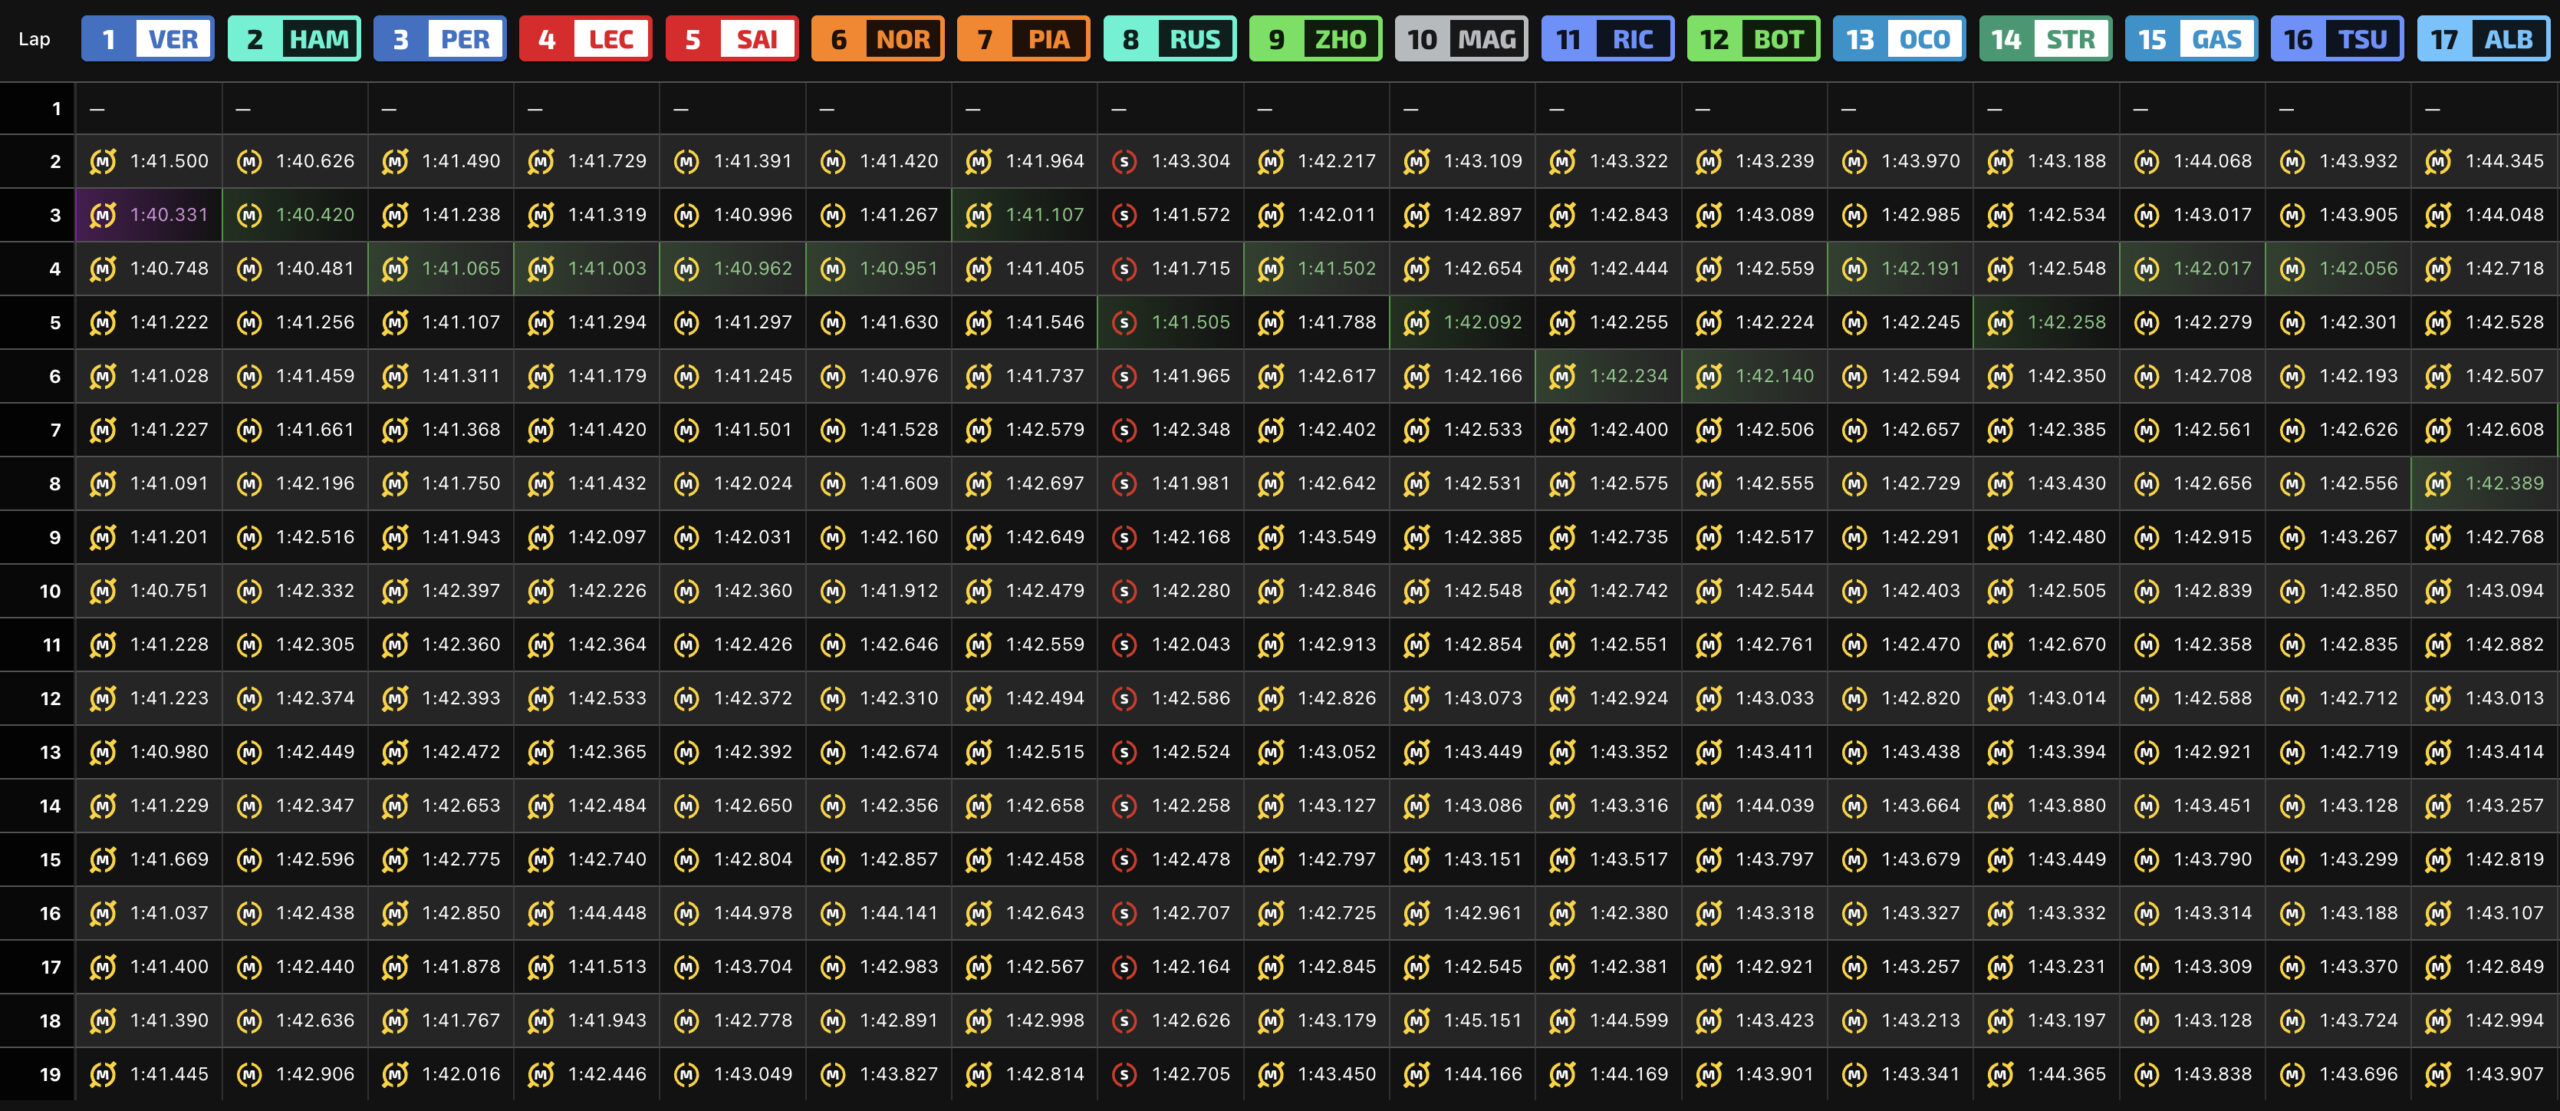Viewport: 2560px width, 1111px height.
Task: Click tyre icon on MAG lap 18
Action: [x=1416, y=1021]
